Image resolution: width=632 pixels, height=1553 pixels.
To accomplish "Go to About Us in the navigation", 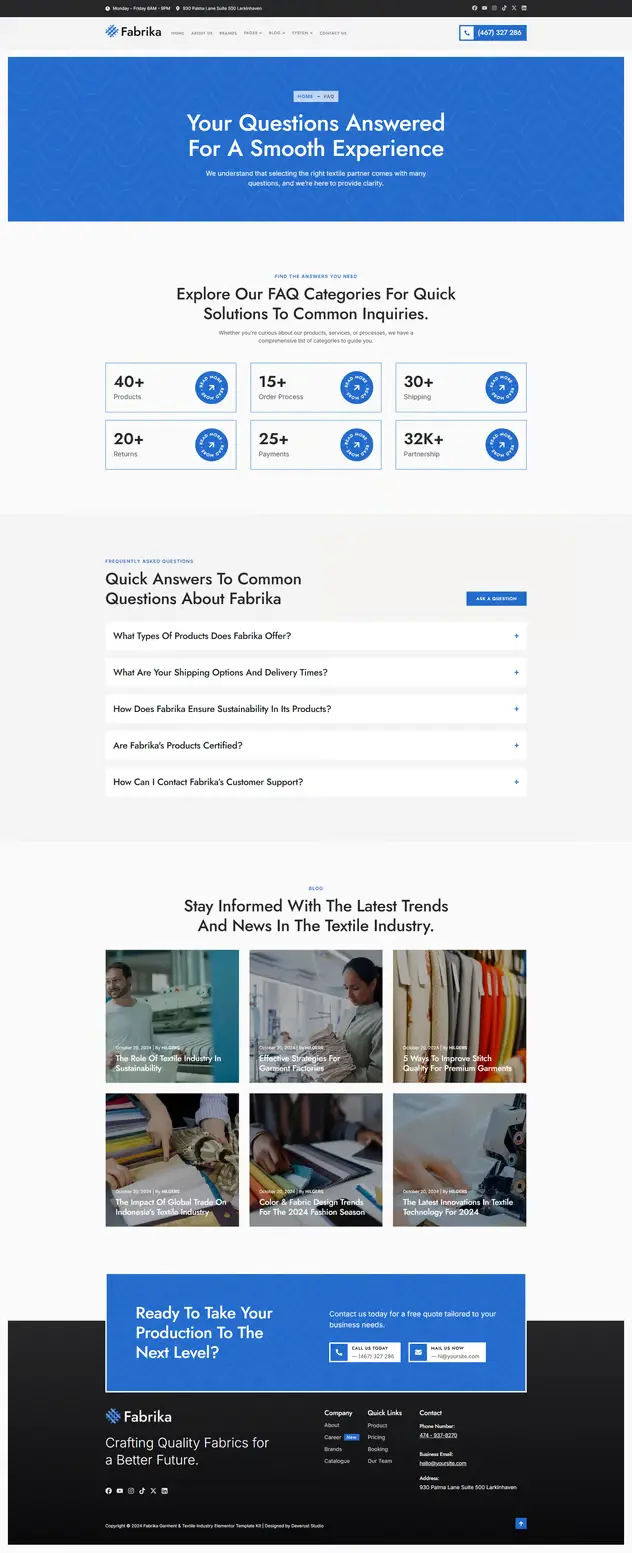I will (202, 33).
